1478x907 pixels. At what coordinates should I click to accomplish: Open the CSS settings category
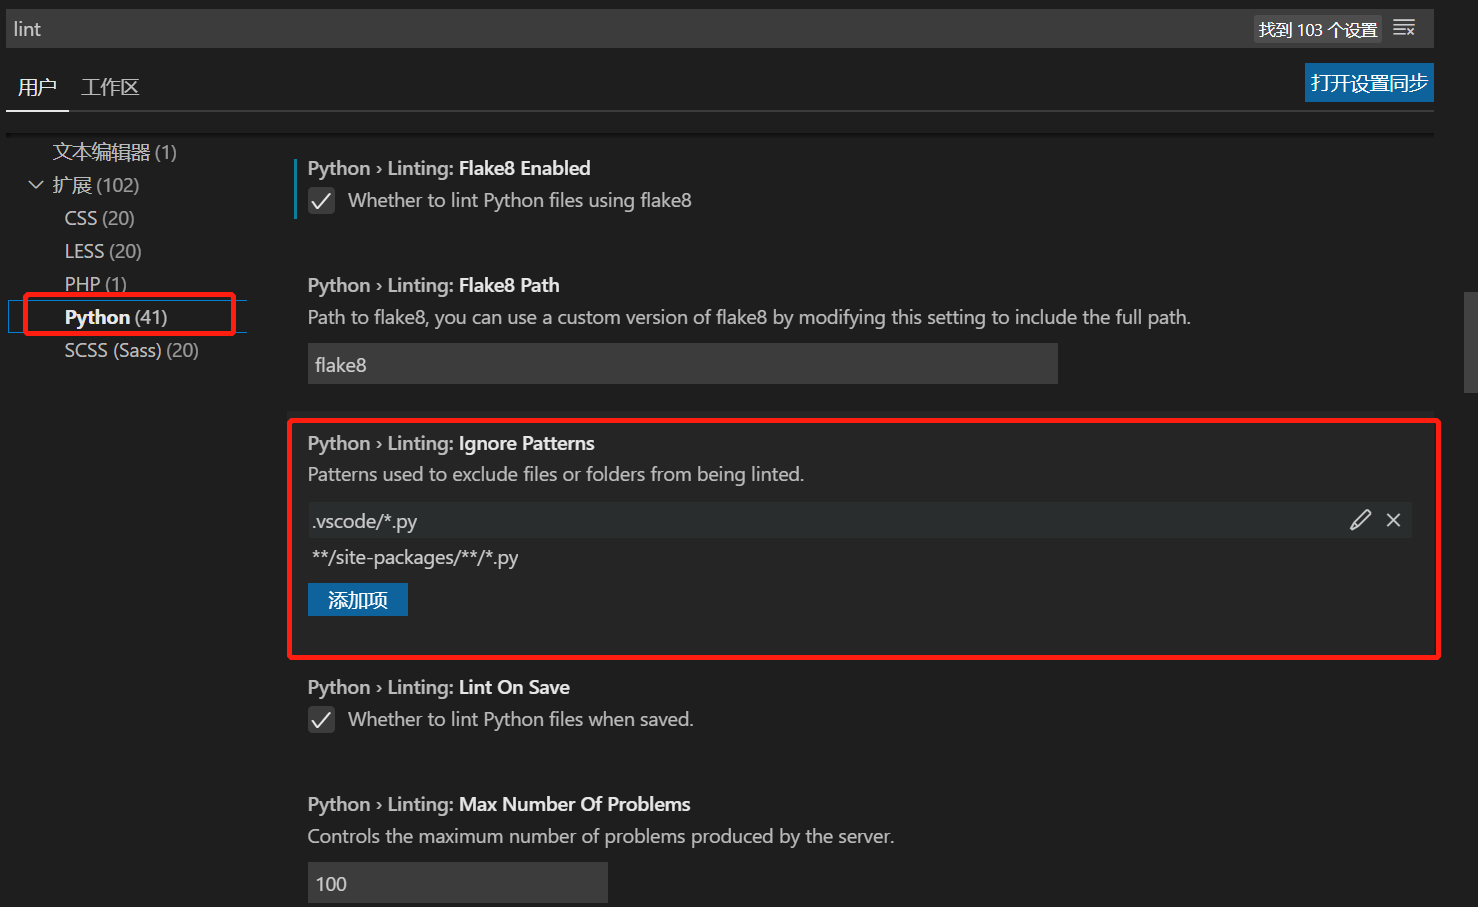pyautogui.click(x=98, y=217)
